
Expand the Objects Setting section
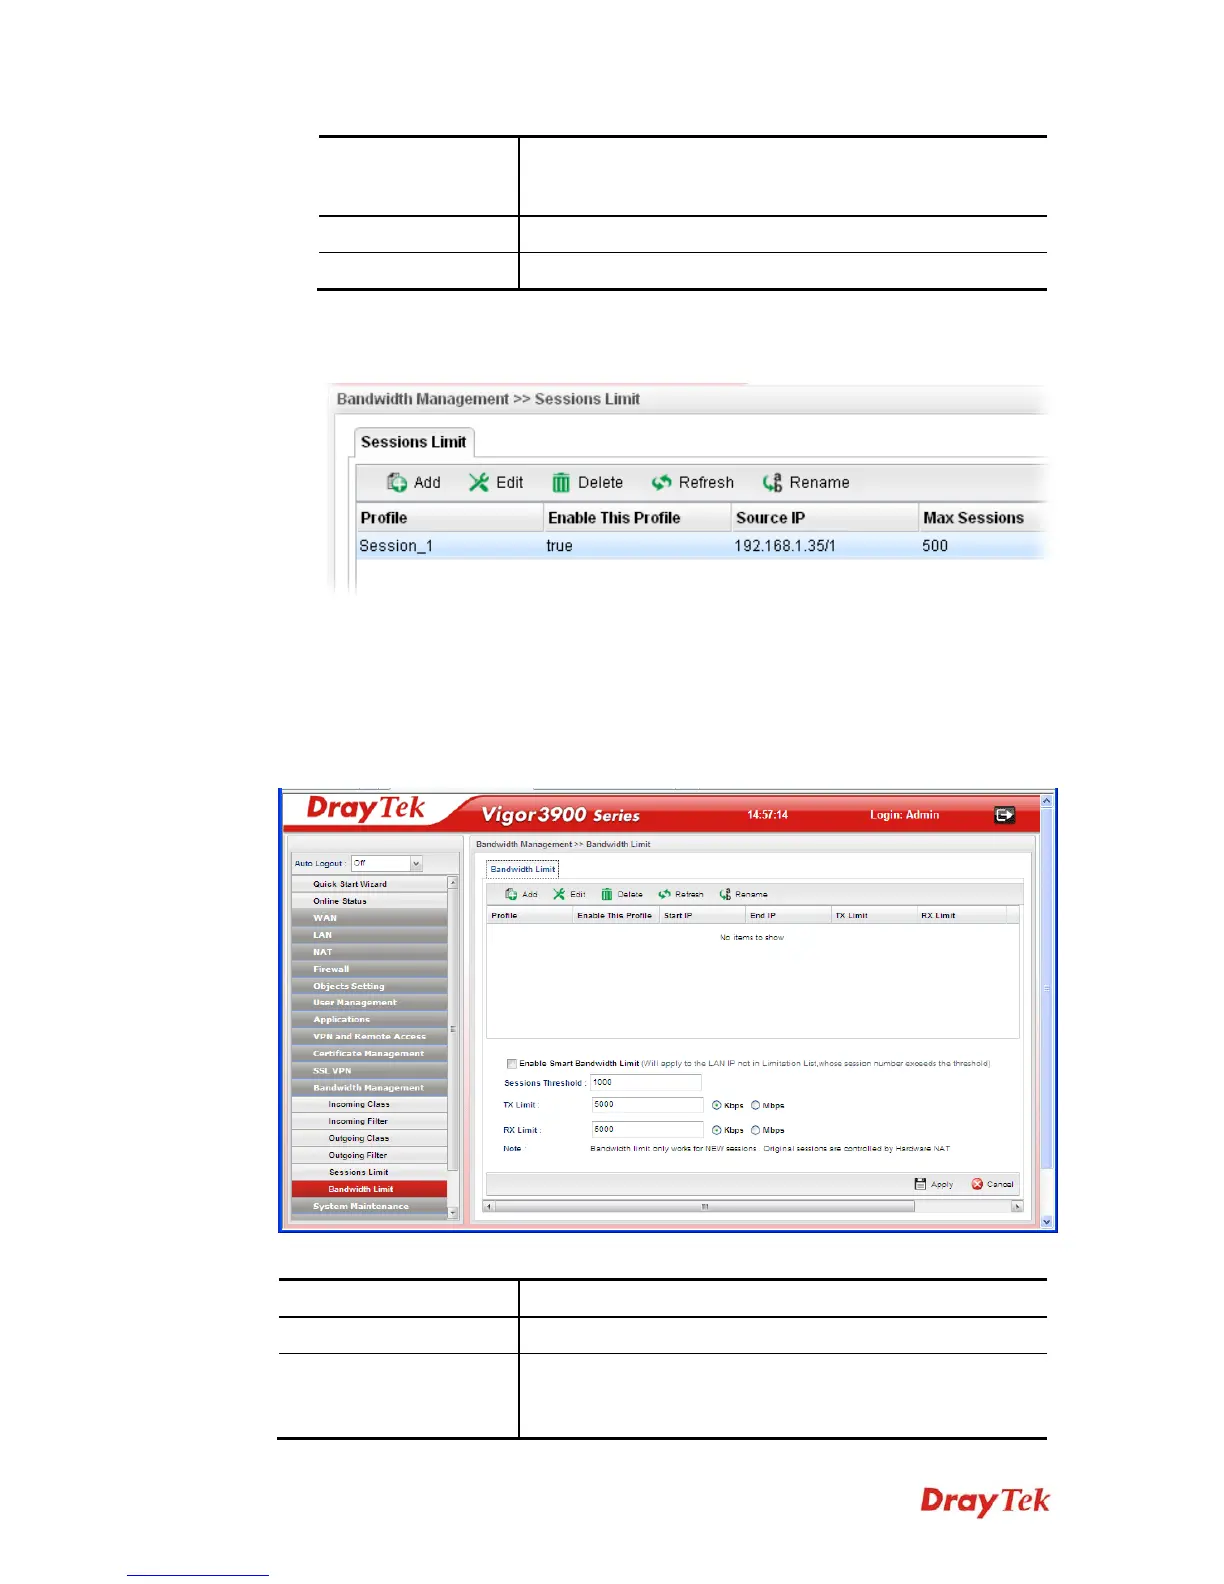[x=369, y=986]
